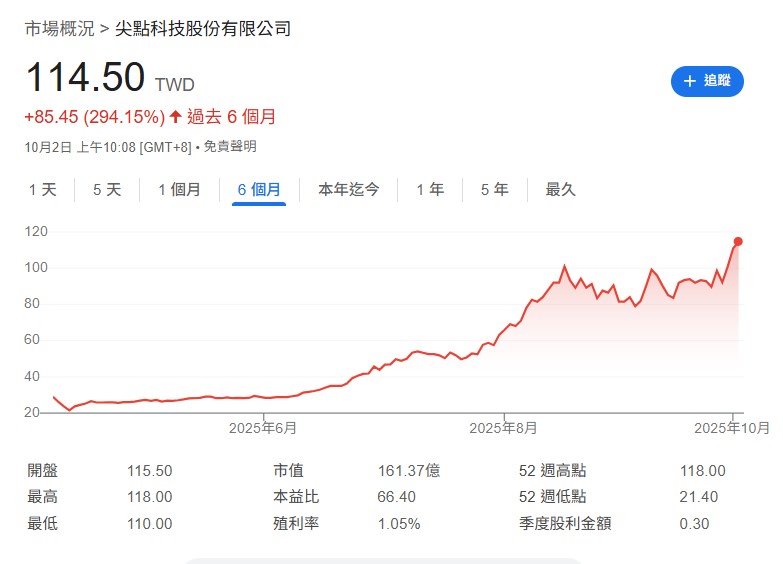Screen dimensions: 783x564
Task: Select the 1 天 range tab
Action: [42, 190]
